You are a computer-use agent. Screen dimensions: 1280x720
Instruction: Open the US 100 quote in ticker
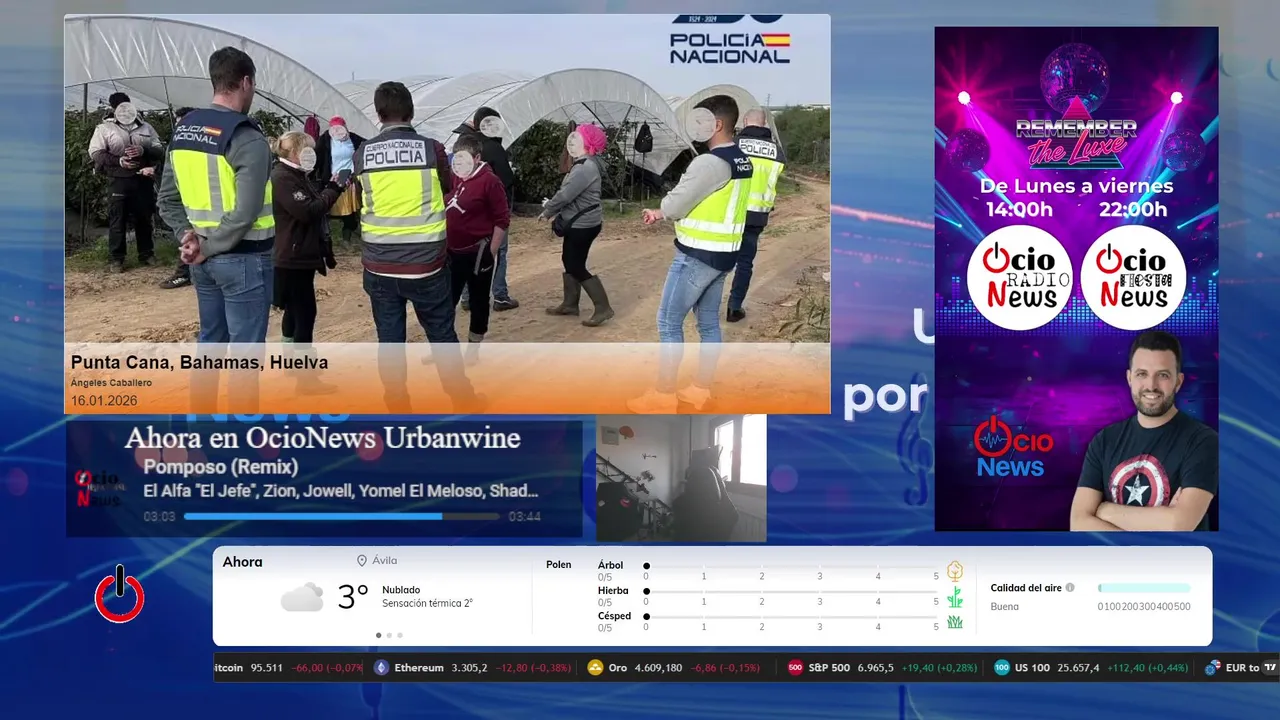(1092, 668)
